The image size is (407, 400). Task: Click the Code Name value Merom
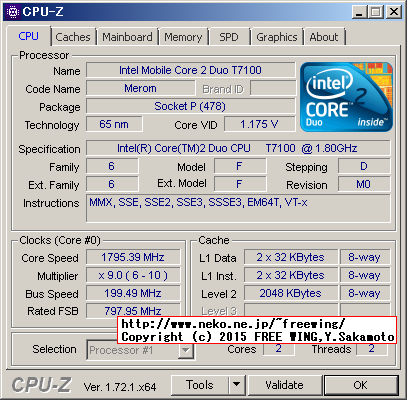pyautogui.click(x=141, y=88)
